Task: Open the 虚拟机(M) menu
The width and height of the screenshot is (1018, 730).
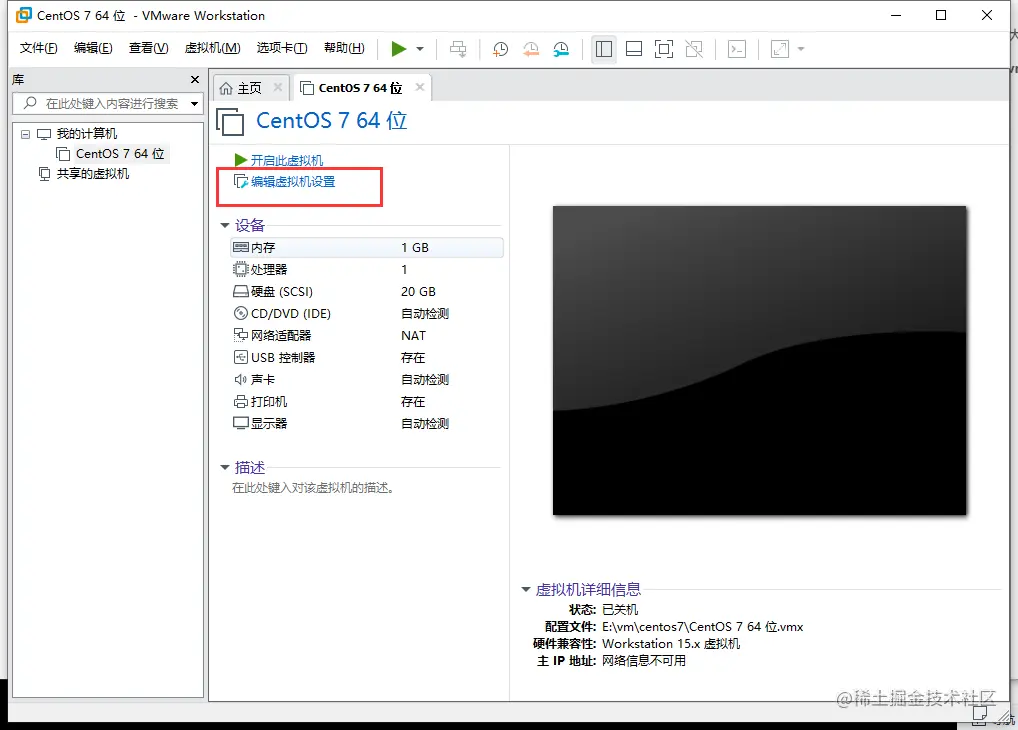Action: tap(212, 48)
